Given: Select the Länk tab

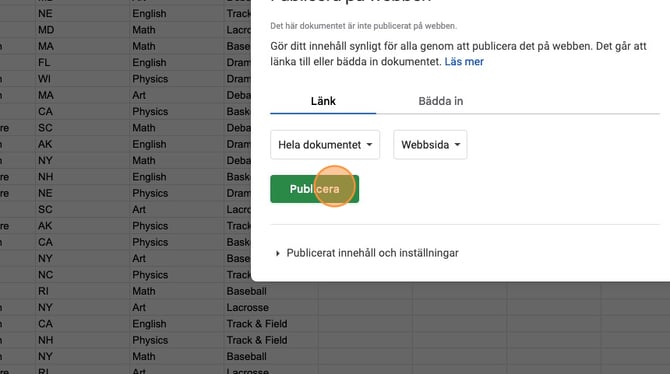Looking at the screenshot, I should pyautogui.click(x=323, y=101).
